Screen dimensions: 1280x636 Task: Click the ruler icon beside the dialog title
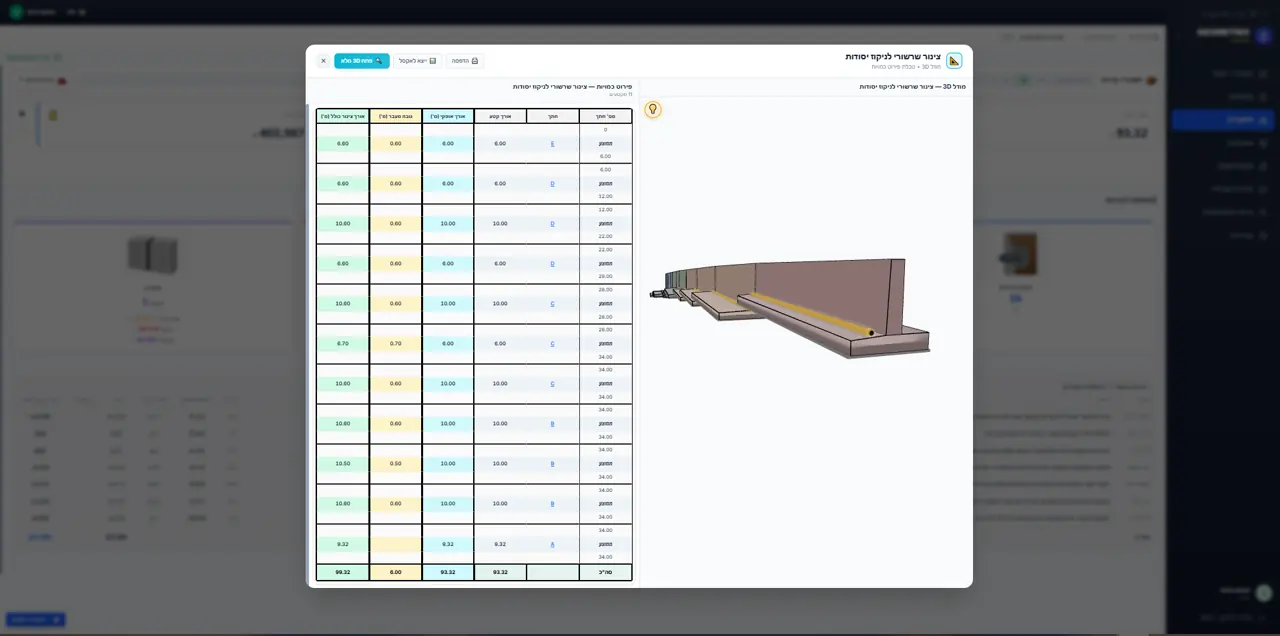(x=954, y=61)
